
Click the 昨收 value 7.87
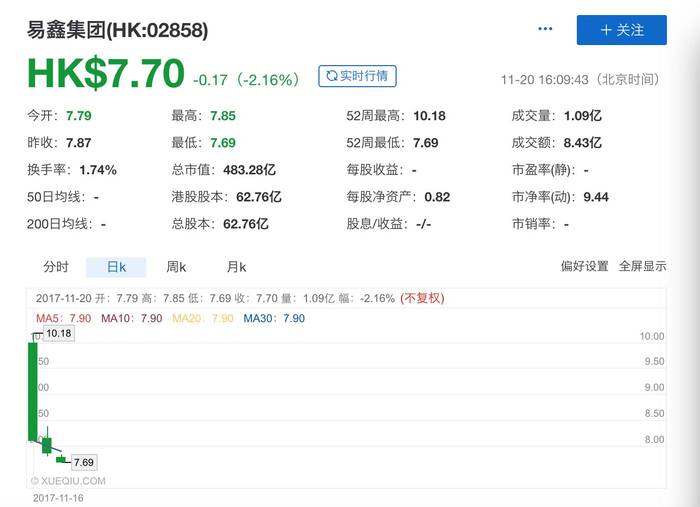tap(79, 143)
